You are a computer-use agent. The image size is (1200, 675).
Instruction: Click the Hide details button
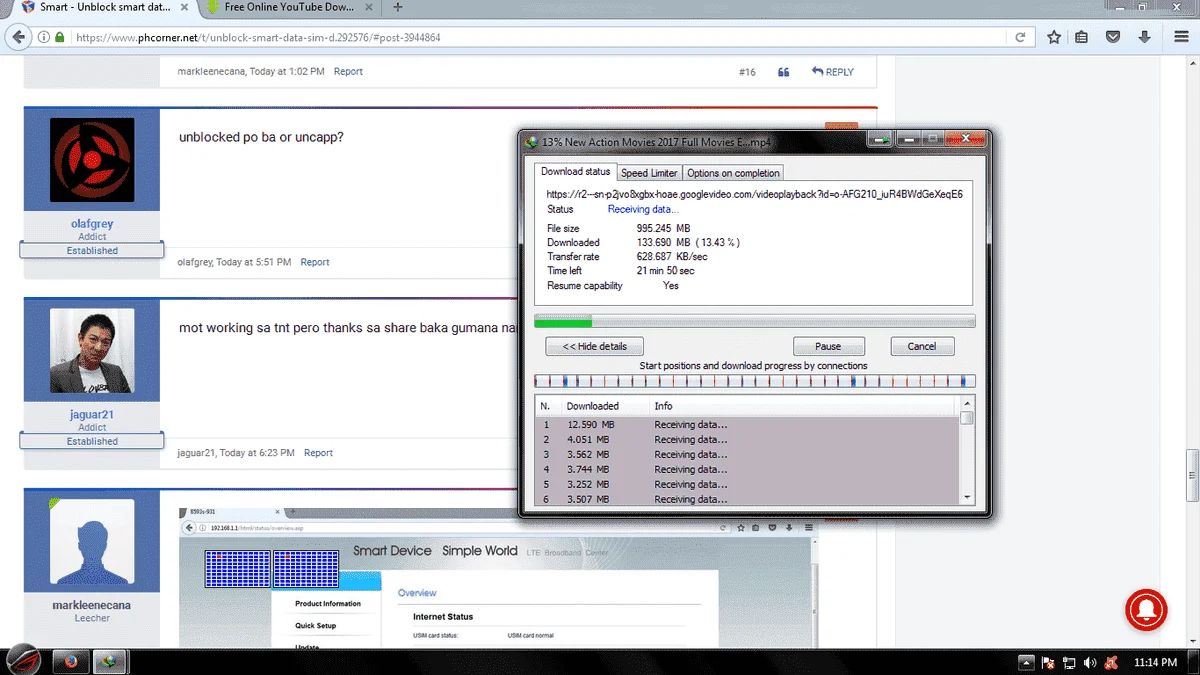[594, 346]
